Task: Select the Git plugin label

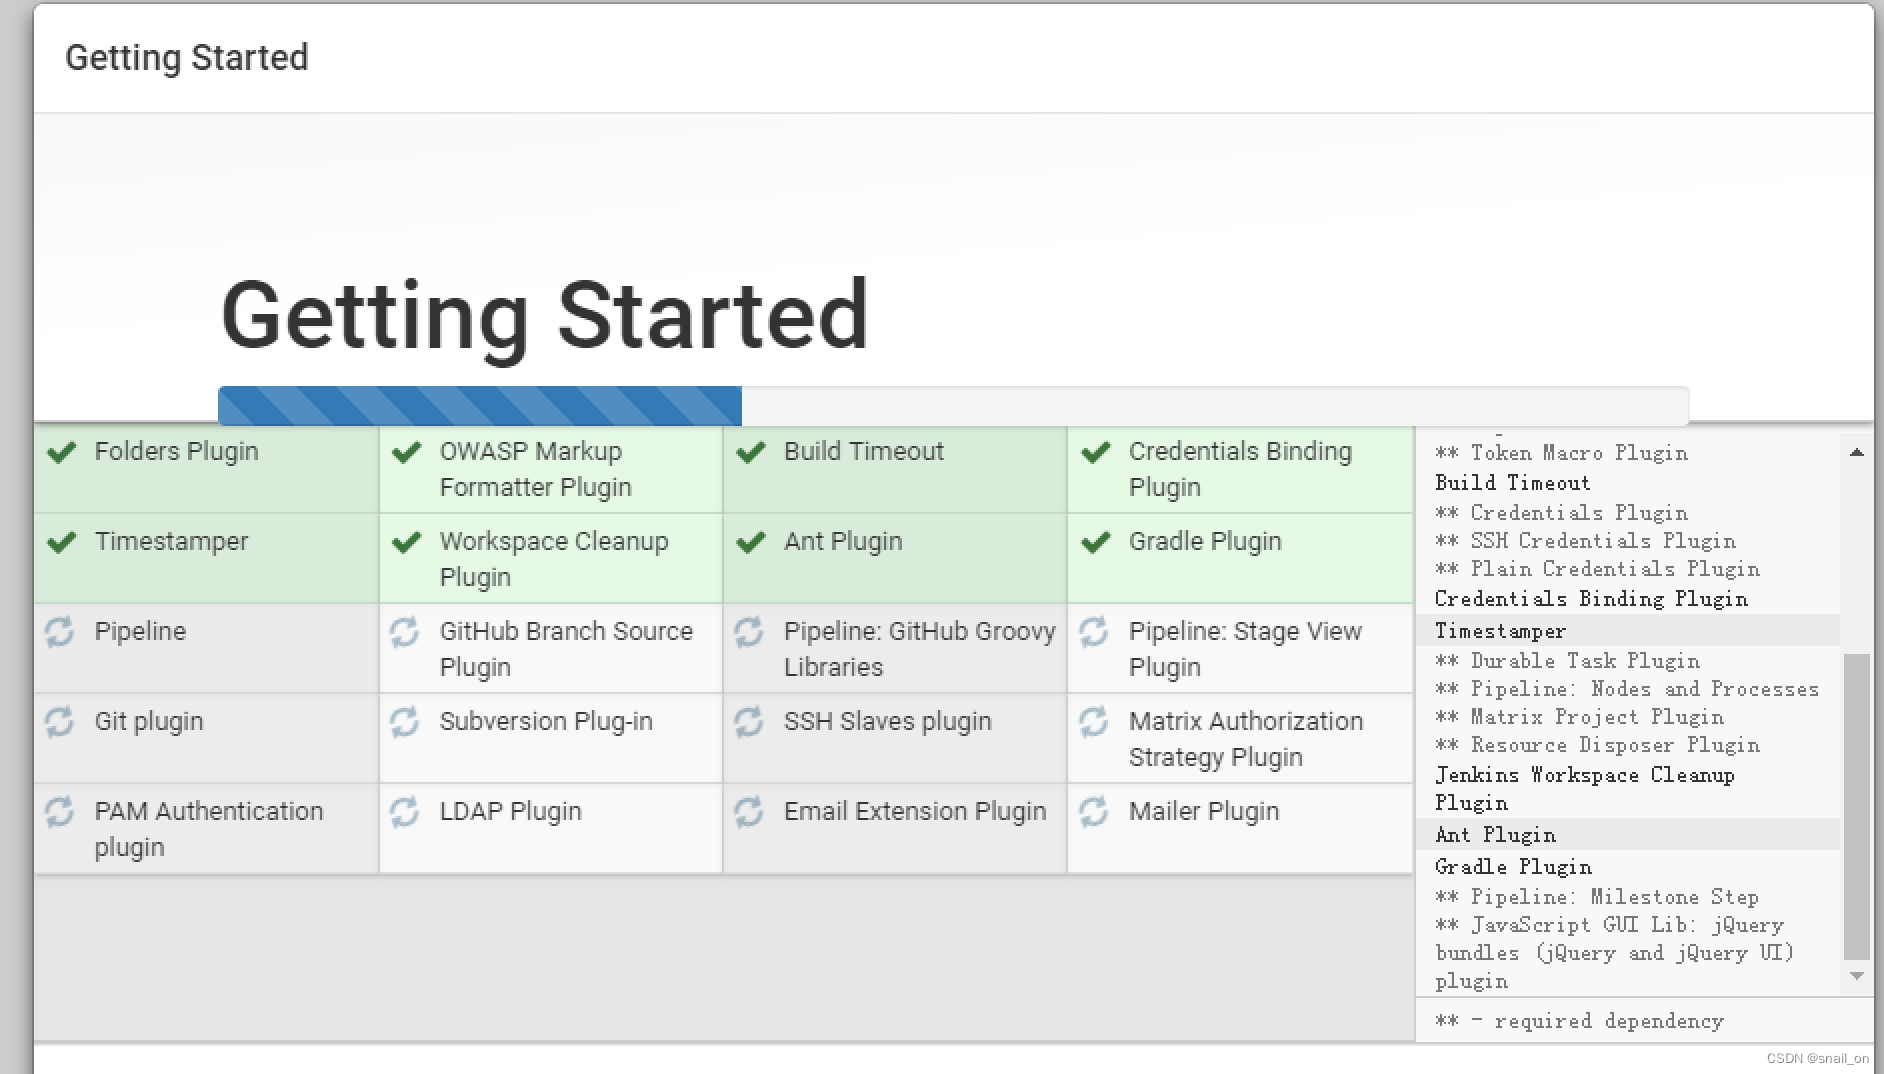Action: pyautogui.click(x=149, y=722)
